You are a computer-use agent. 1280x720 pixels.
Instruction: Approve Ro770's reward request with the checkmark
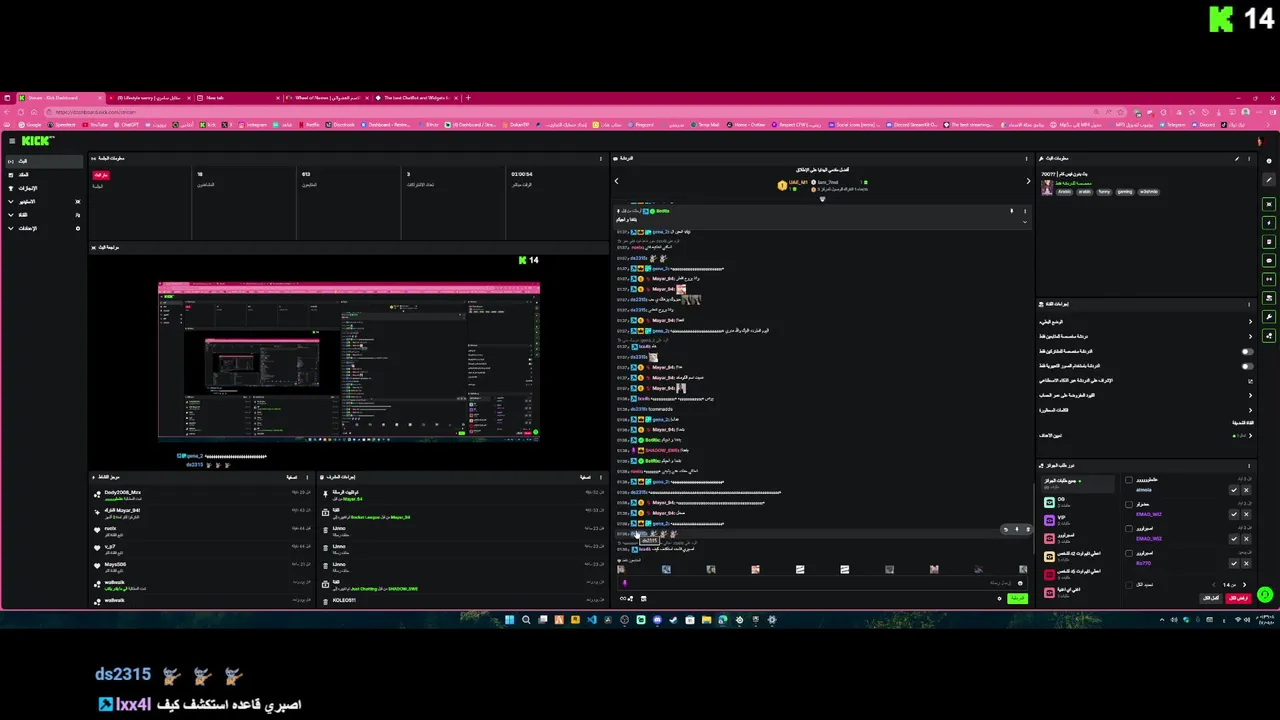click(1234, 563)
